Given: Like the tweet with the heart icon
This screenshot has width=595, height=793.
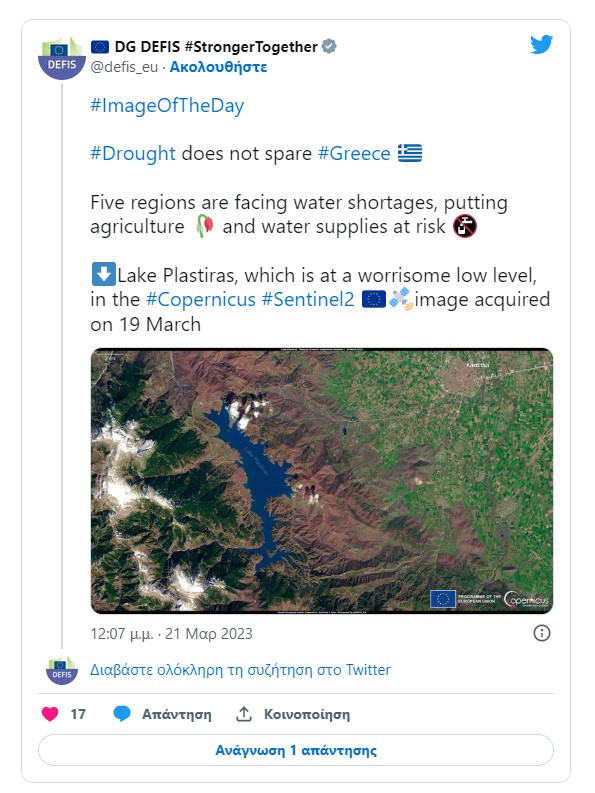Looking at the screenshot, I should click(50, 714).
